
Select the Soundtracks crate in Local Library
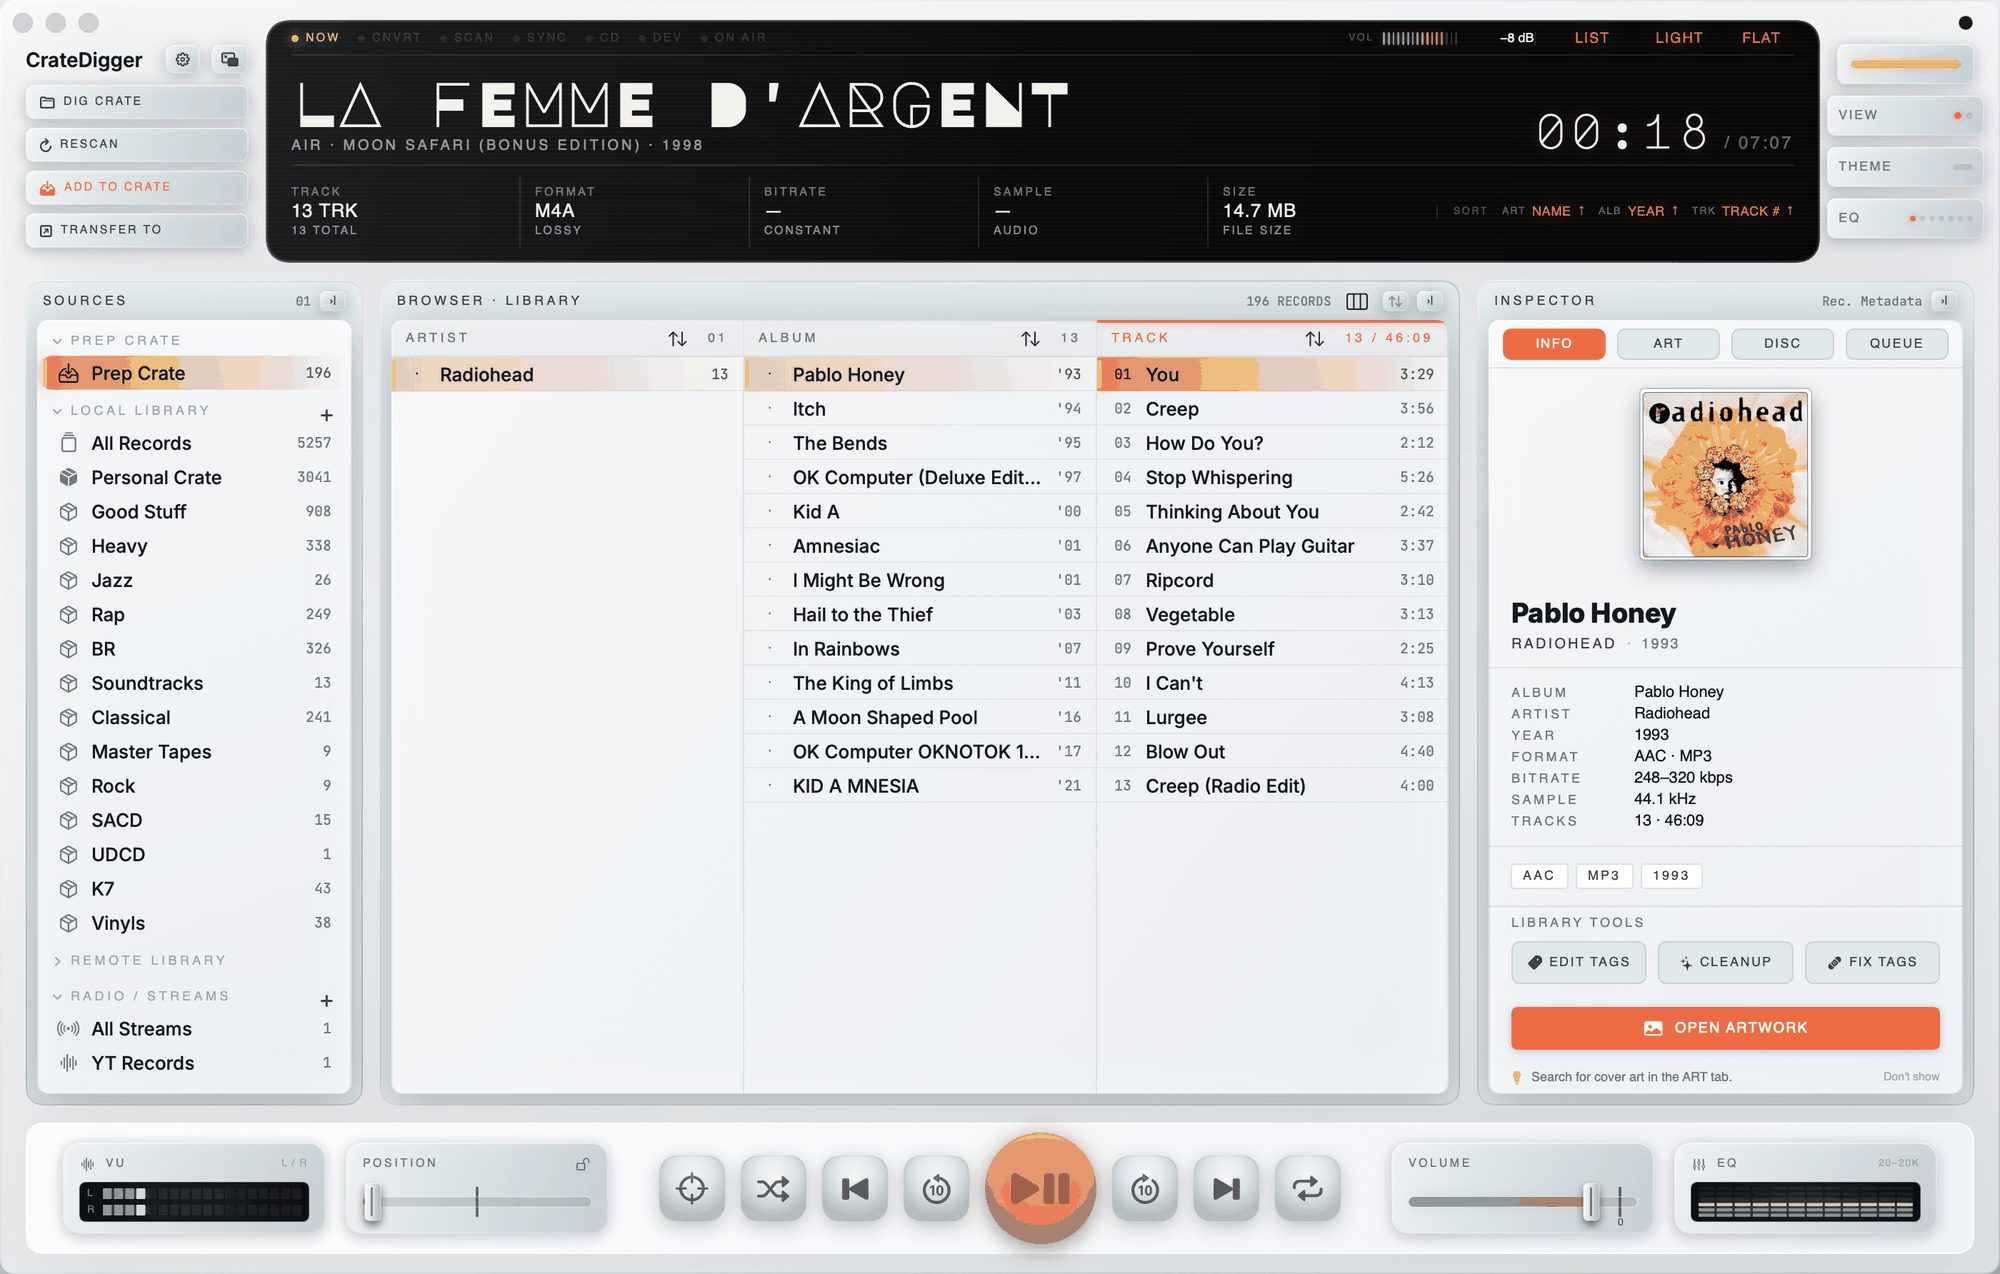coord(194,684)
